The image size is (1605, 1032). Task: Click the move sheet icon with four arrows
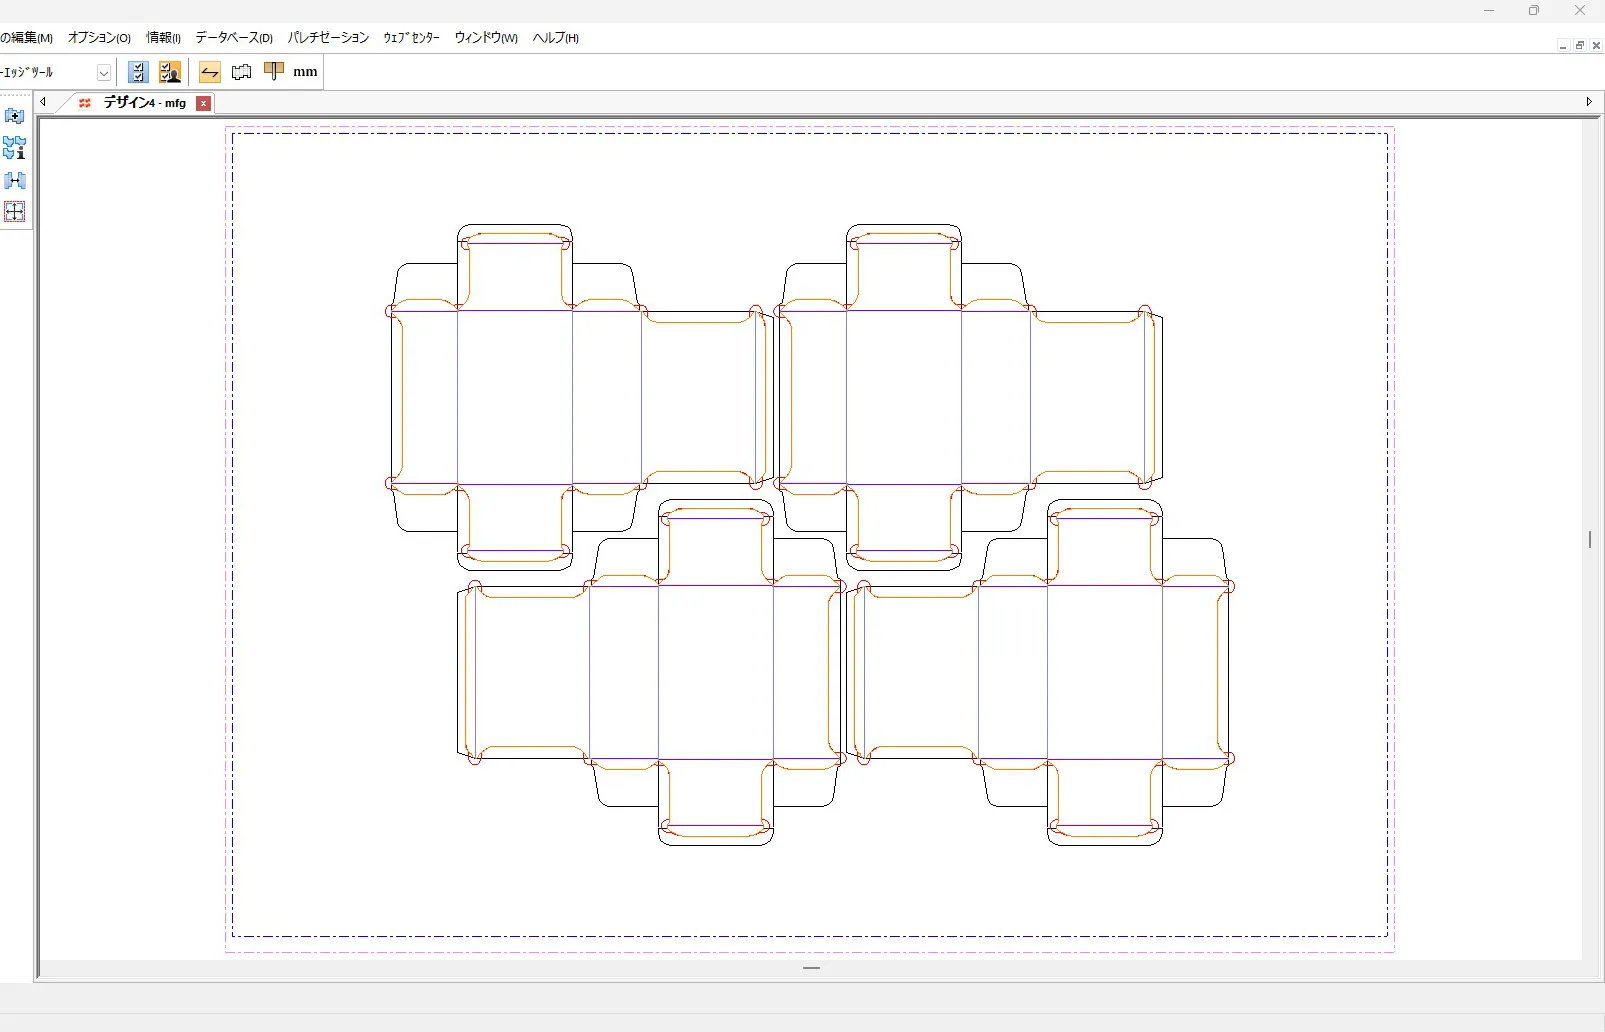(x=15, y=212)
